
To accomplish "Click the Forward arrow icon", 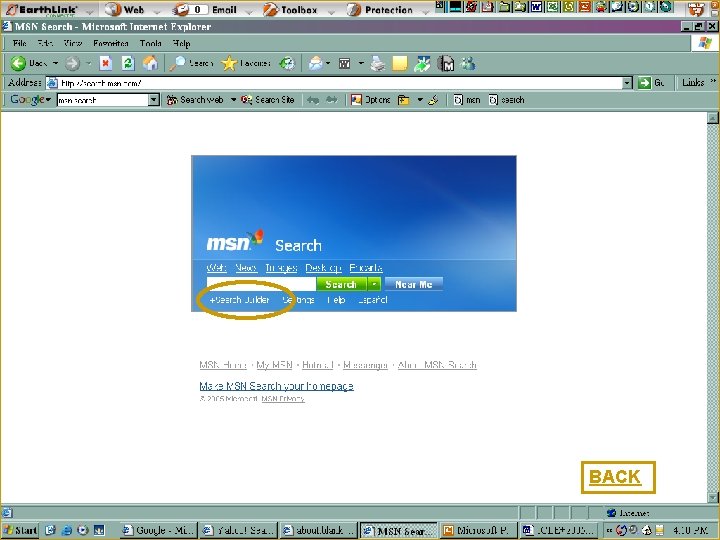I will [72, 63].
